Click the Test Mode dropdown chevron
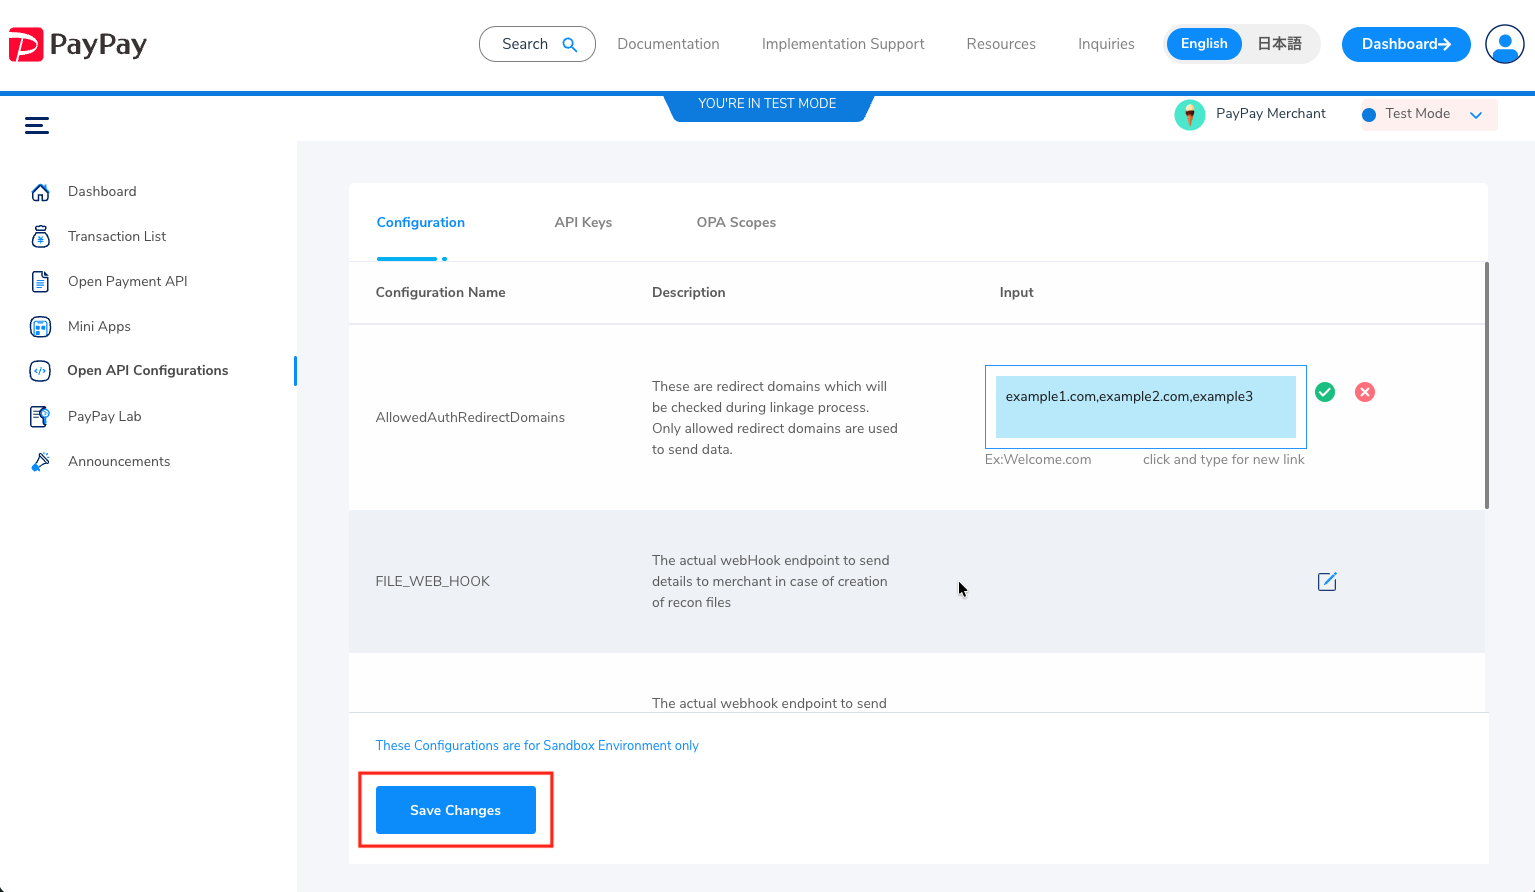1535x892 pixels. 1476,115
